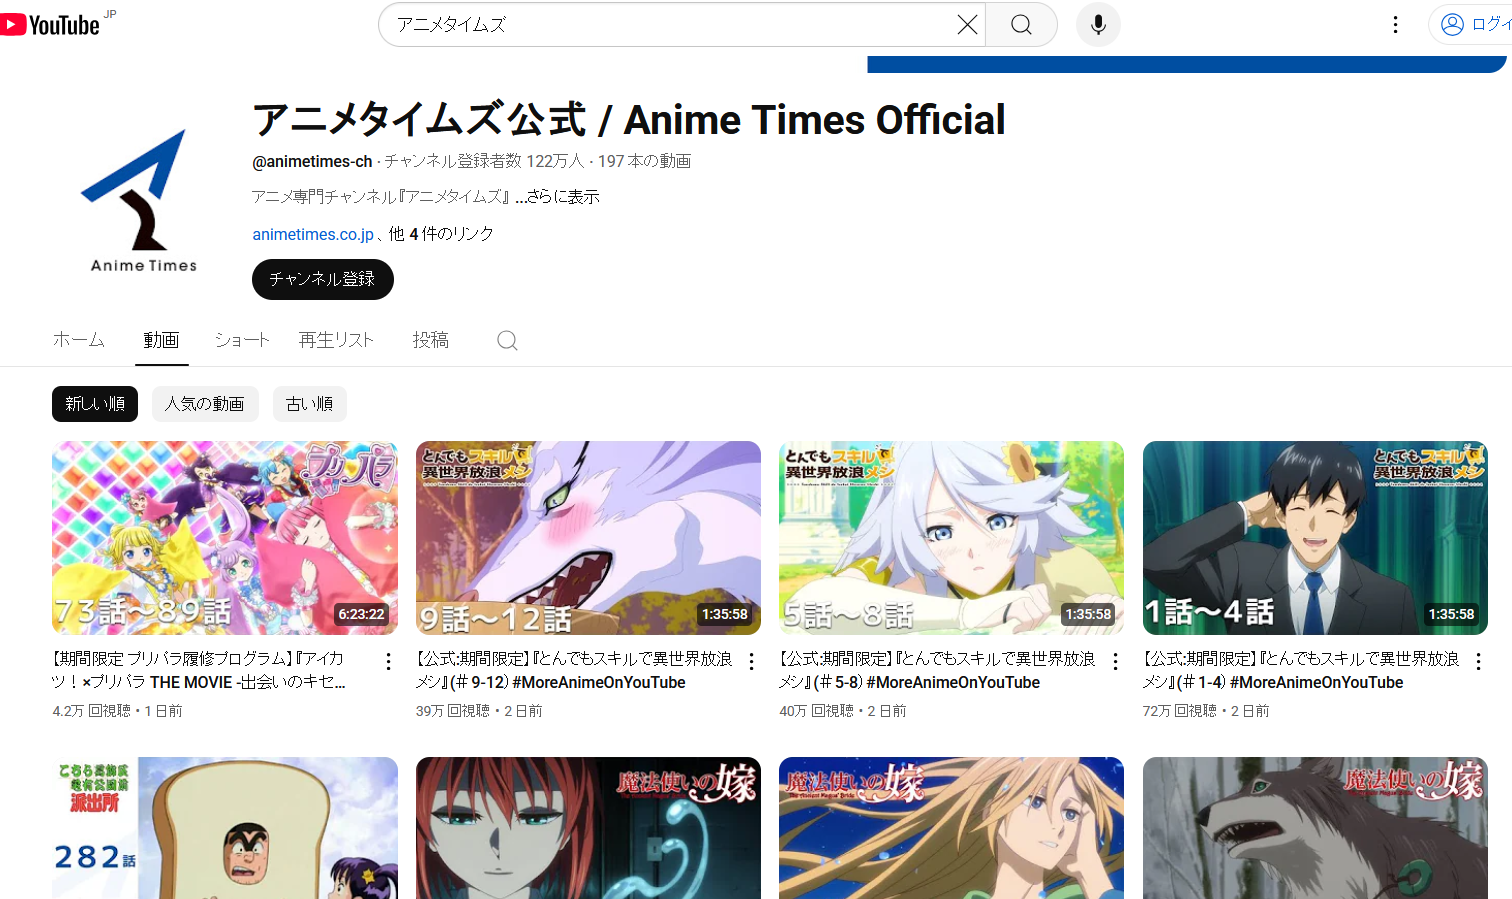Screen dimensions: 1512x899
Task: Click the YouTube logo home icon
Action: 50,24
